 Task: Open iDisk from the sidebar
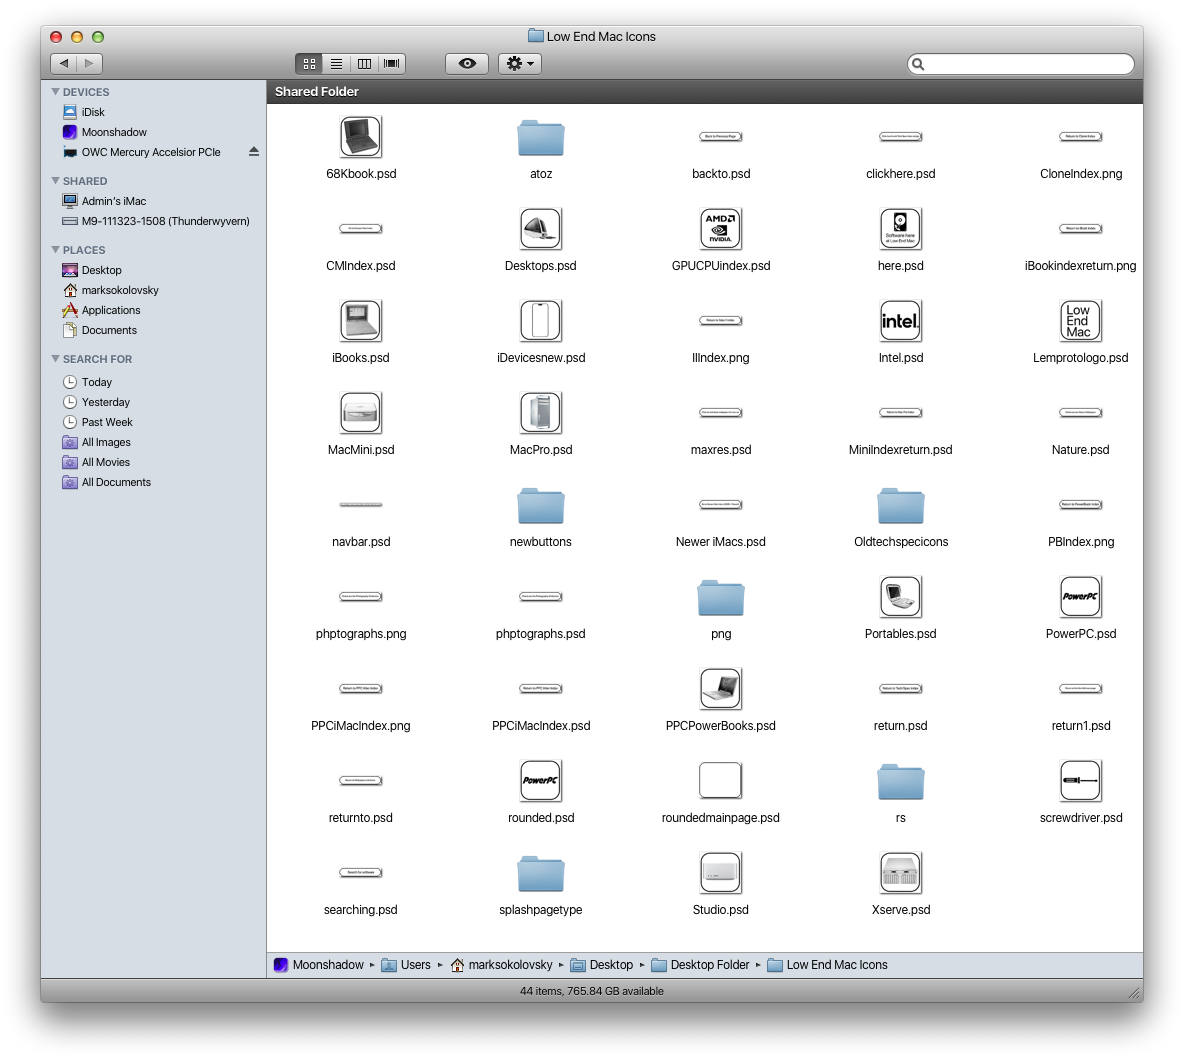tap(93, 112)
